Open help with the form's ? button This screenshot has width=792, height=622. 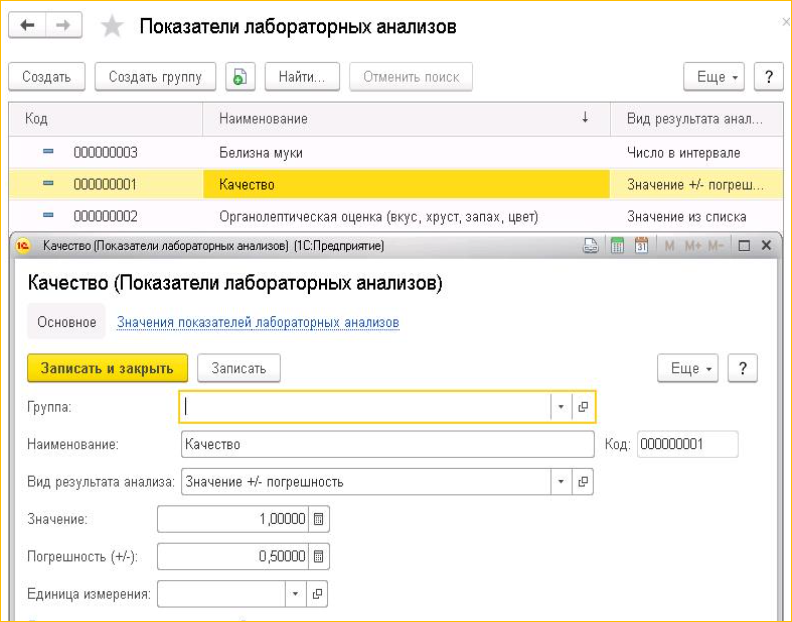coord(742,368)
